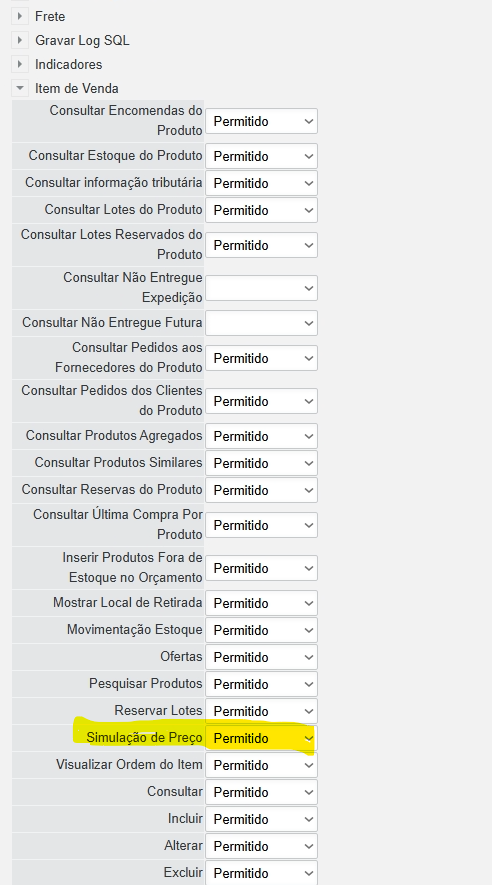Open the Pesquisar Produtos dropdown
The height and width of the screenshot is (885, 492).
(x=261, y=684)
